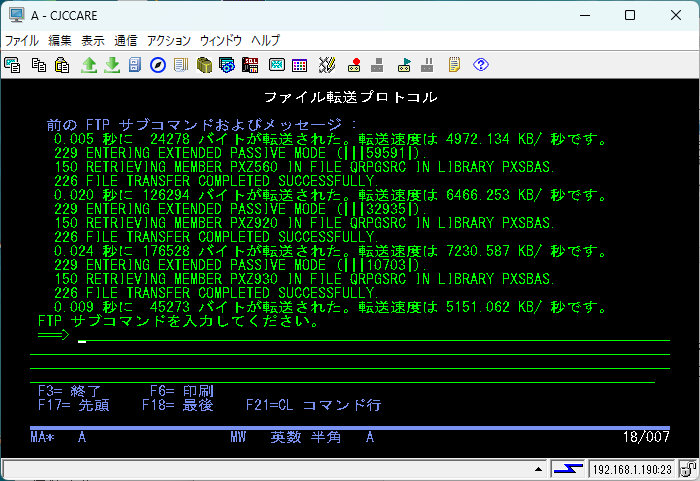Screen dimensions: 700x481
Task: Click the 192.168.1.190:23 host address
Action: coord(632,469)
